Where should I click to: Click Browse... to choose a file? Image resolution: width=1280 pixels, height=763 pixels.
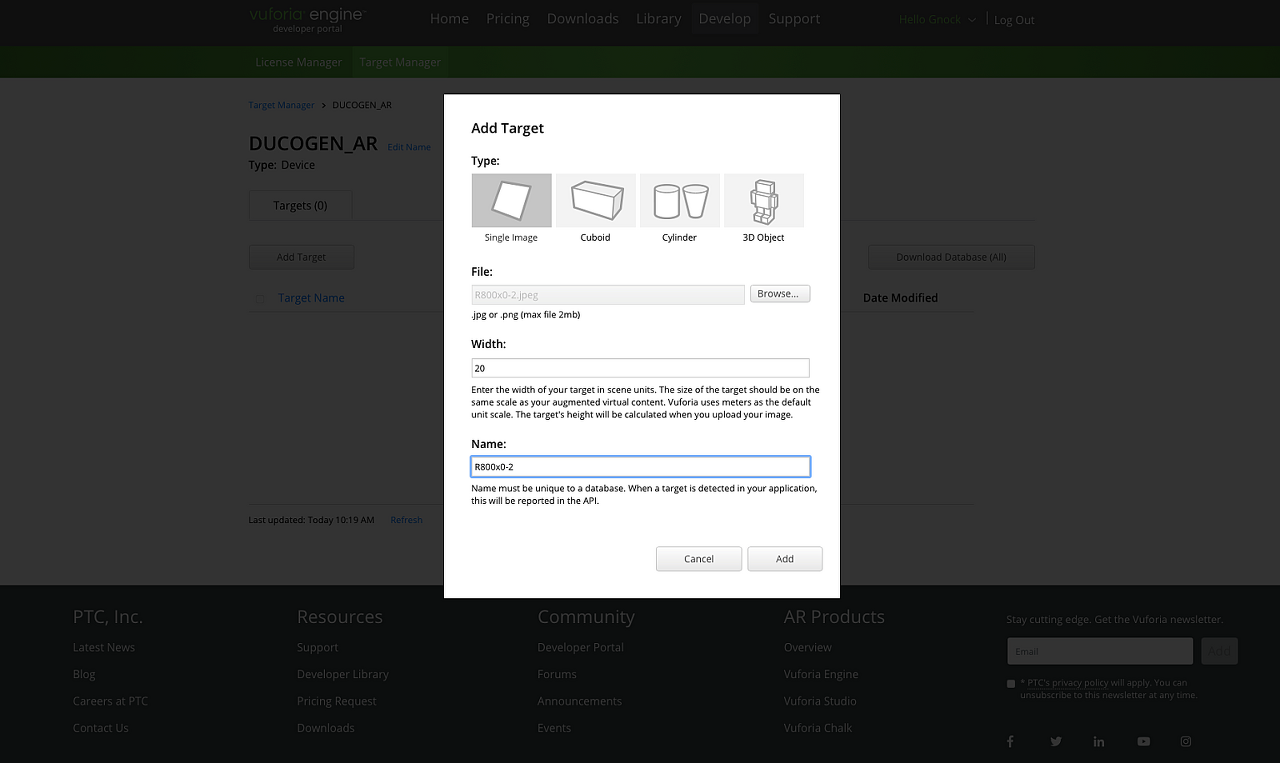pyautogui.click(x=778, y=294)
